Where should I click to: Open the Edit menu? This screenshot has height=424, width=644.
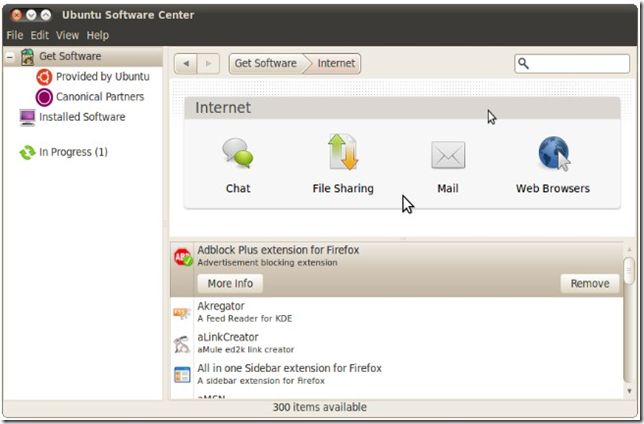pyautogui.click(x=39, y=35)
